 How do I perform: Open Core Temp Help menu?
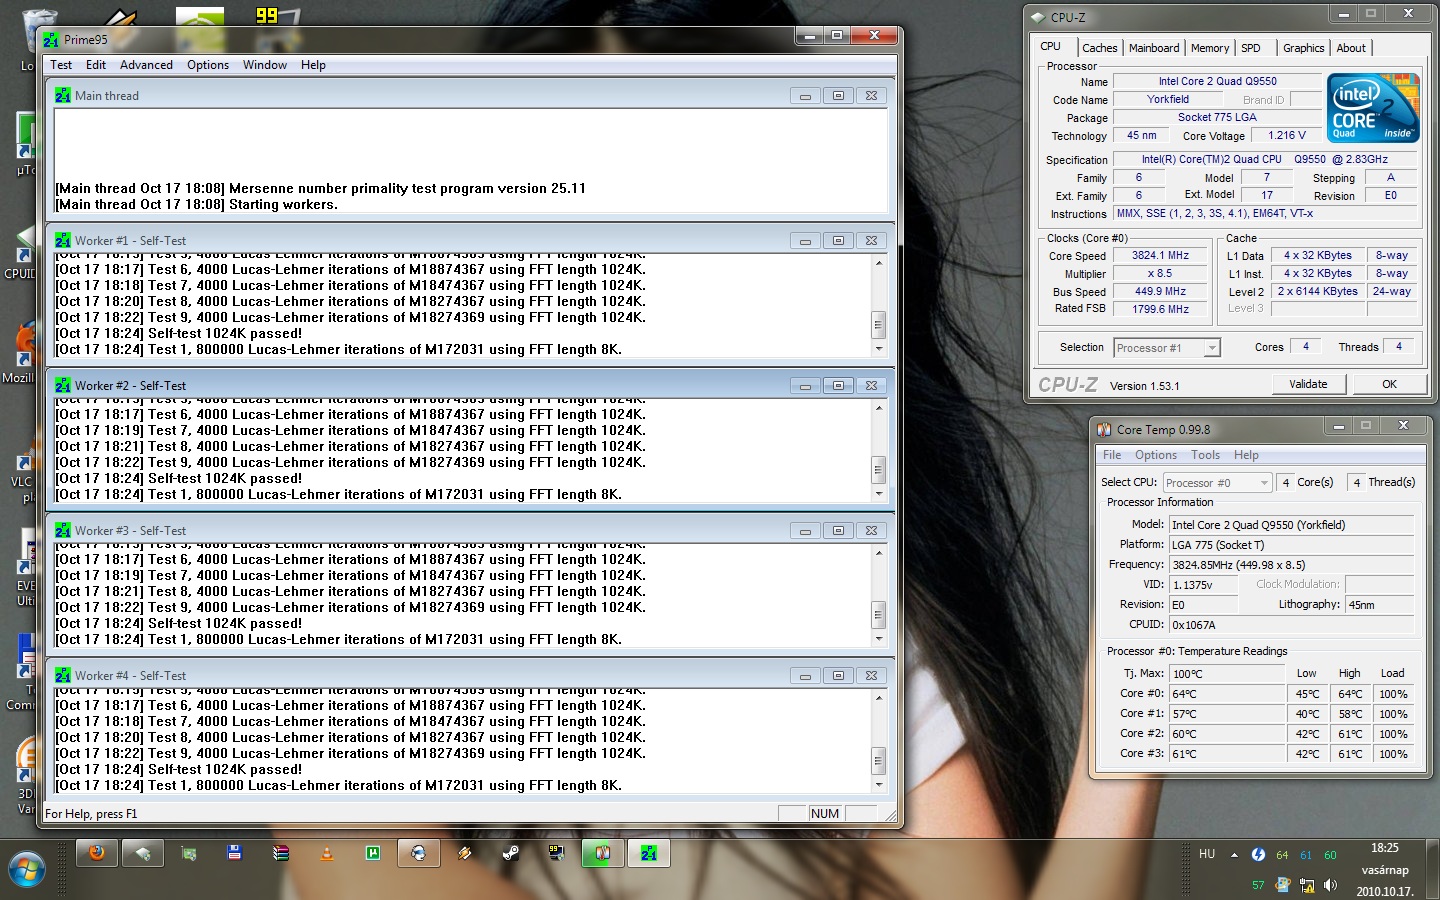1246,455
